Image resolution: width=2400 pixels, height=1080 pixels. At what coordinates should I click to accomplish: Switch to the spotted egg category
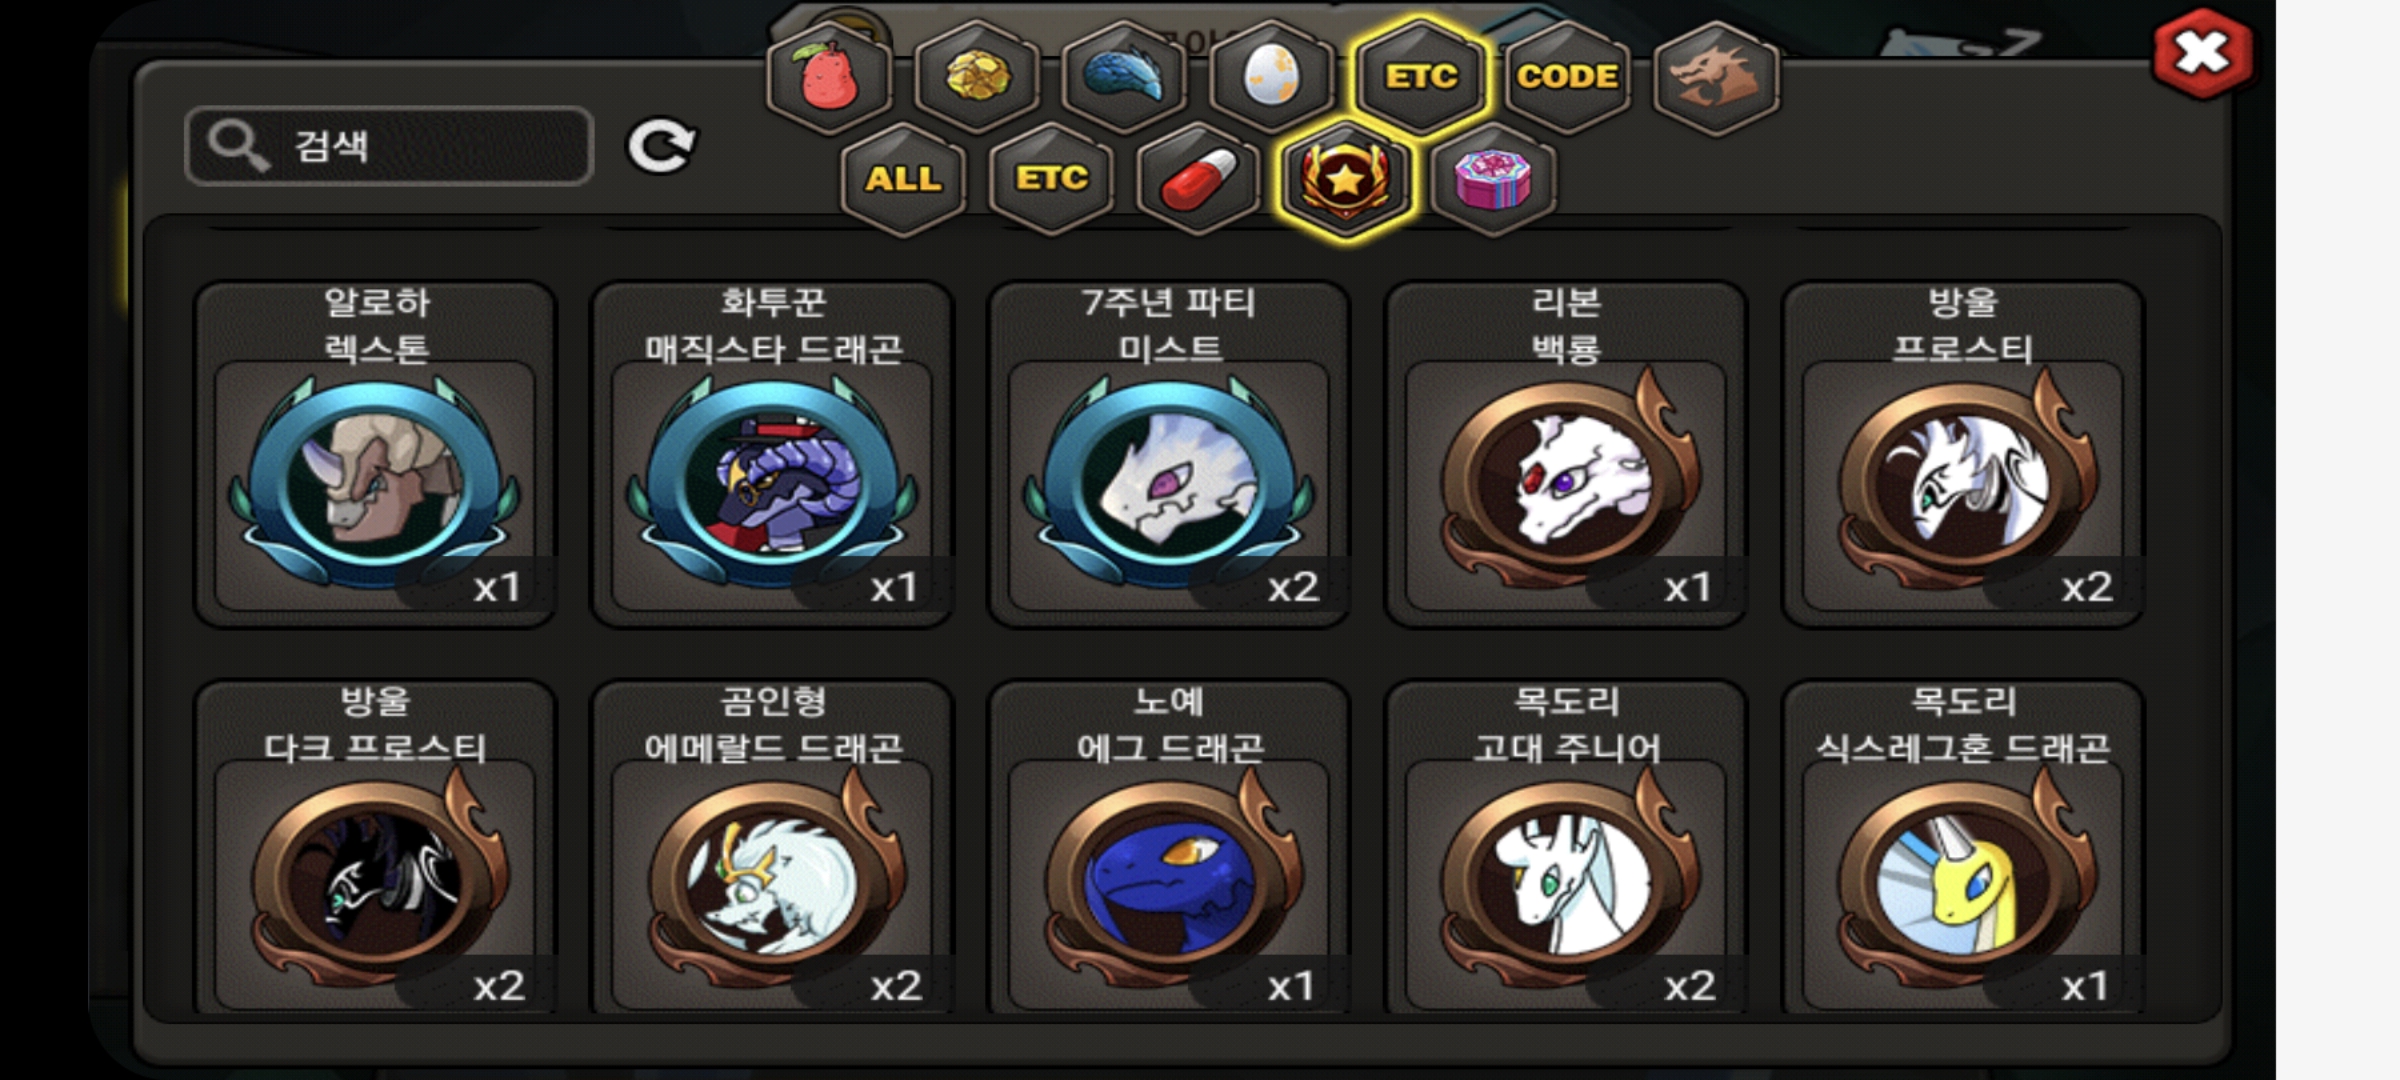click(x=1271, y=78)
